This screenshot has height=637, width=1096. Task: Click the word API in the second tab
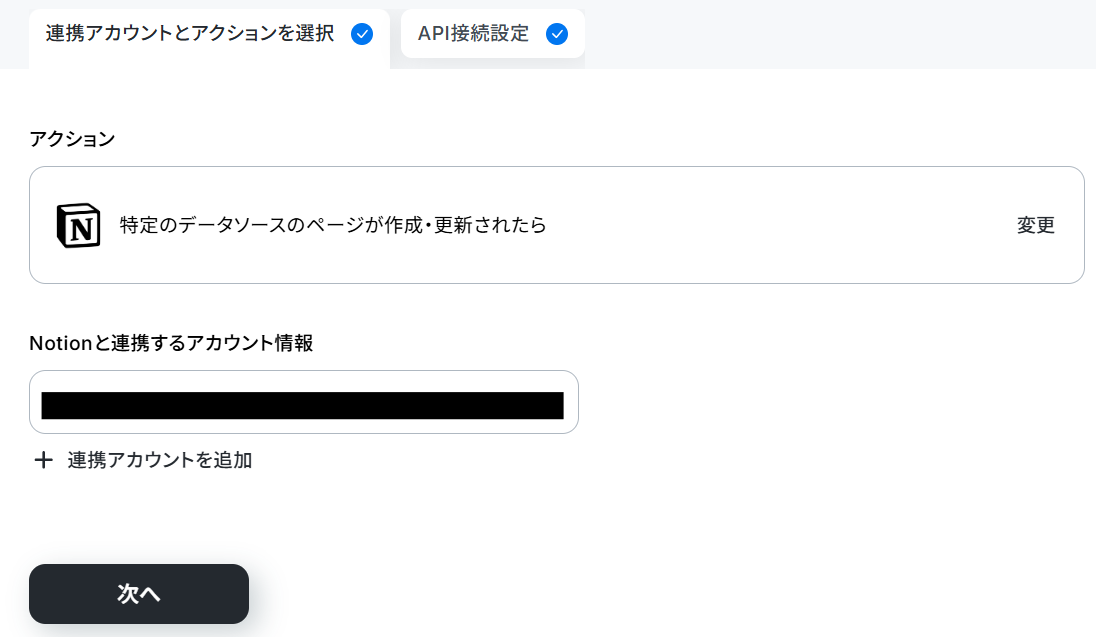pyautogui.click(x=433, y=34)
